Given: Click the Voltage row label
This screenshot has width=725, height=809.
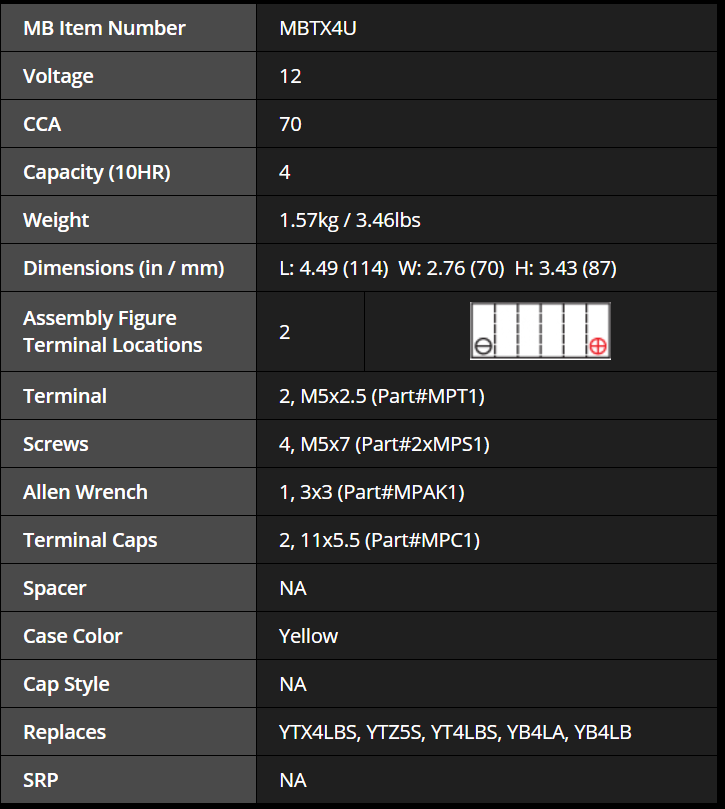Looking at the screenshot, I should coord(58,76).
